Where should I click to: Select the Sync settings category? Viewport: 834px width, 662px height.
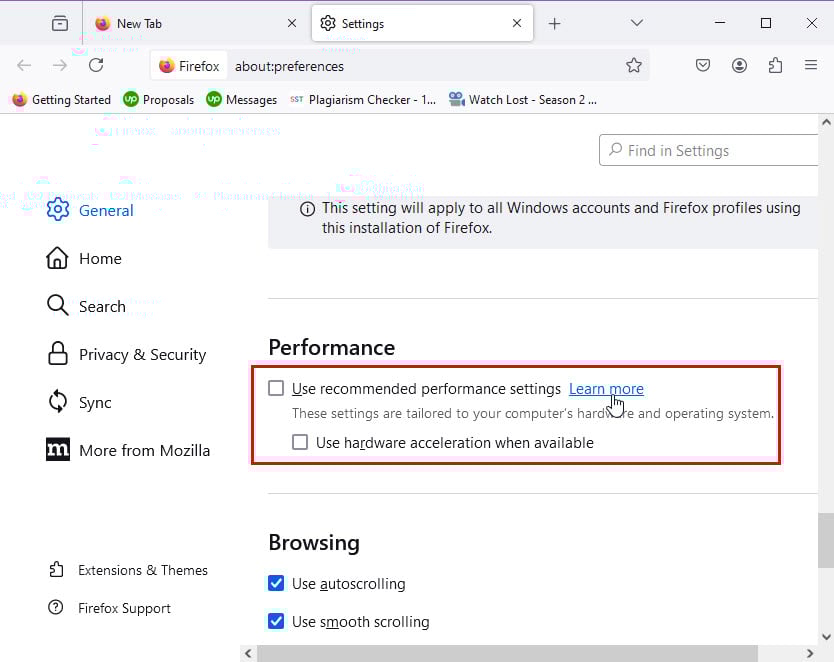click(x=95, y=402)
